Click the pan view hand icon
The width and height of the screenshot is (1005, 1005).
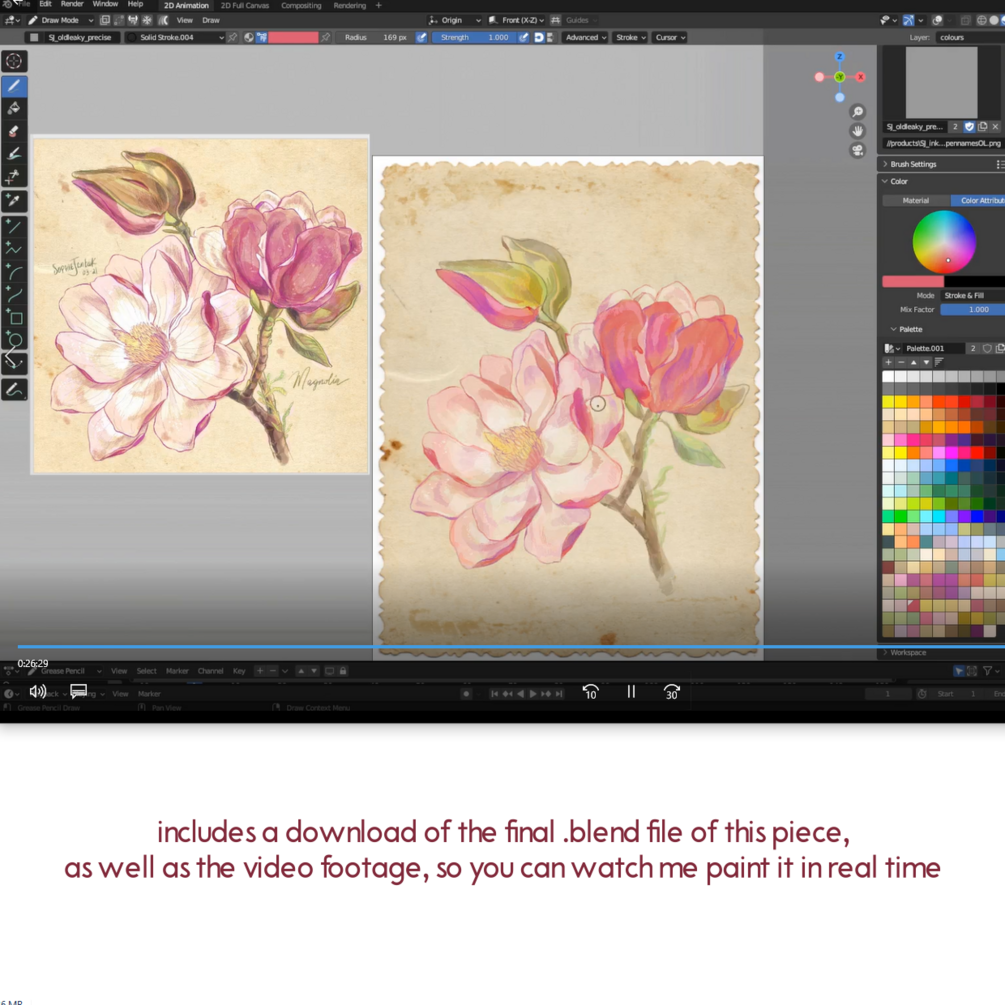(x=858, y=131)
